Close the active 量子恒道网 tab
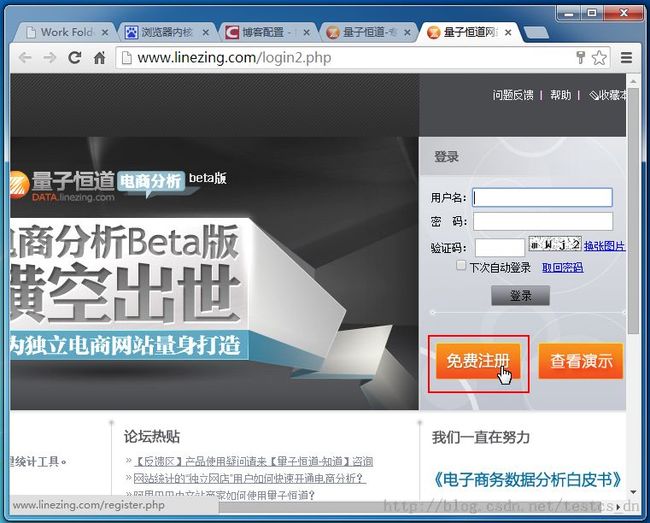 click(508, 32)
